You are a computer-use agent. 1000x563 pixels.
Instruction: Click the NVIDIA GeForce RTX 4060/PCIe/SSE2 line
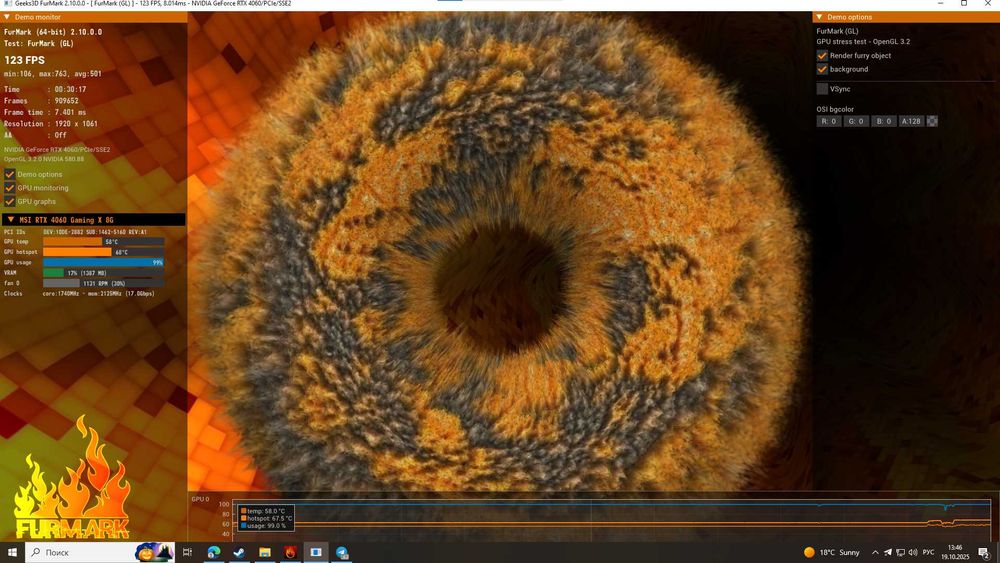tap(57, 150)
